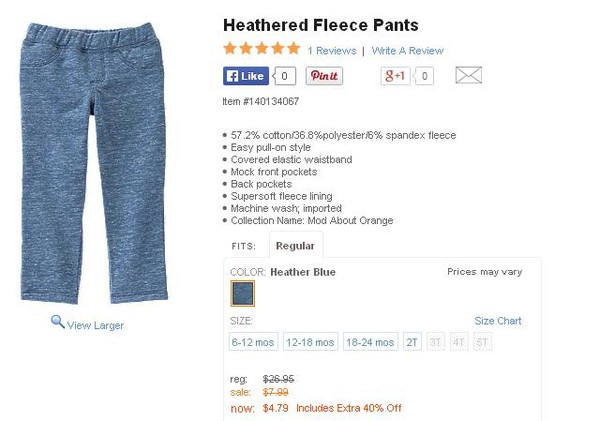Open the 1 Reviews link
The height and width of the screenshot is (421, 600).
(x=332, y=51)
